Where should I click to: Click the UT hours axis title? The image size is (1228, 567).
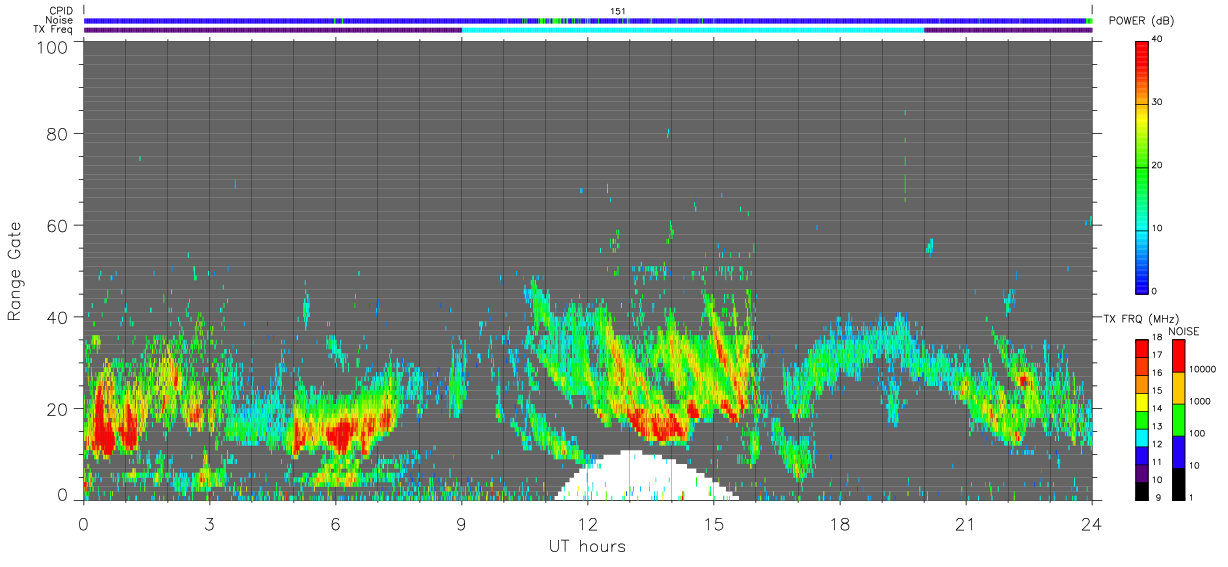coord(587,546)
